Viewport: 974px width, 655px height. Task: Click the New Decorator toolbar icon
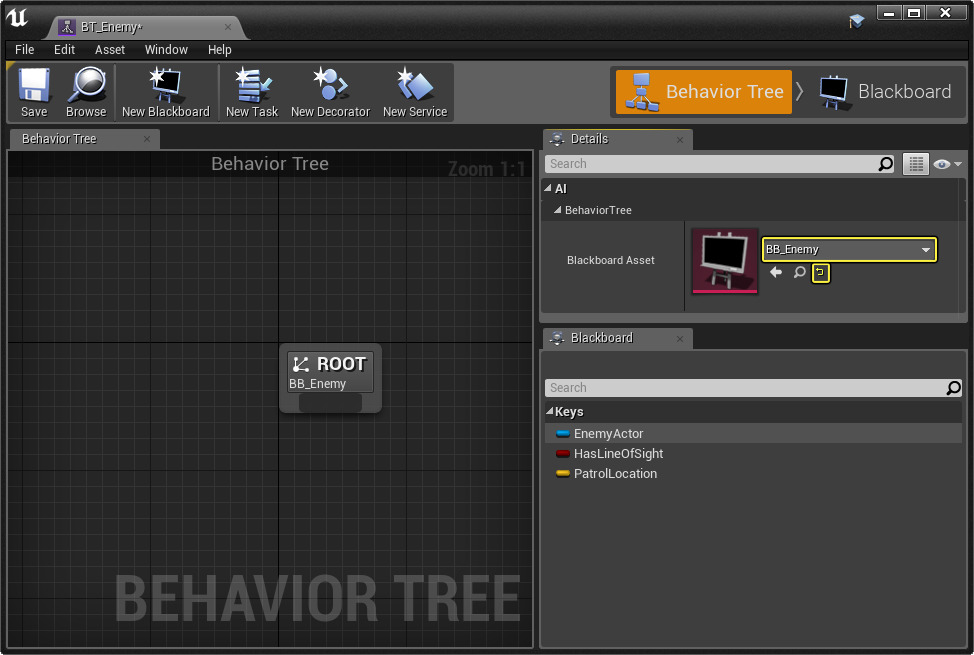pos(330,92)
